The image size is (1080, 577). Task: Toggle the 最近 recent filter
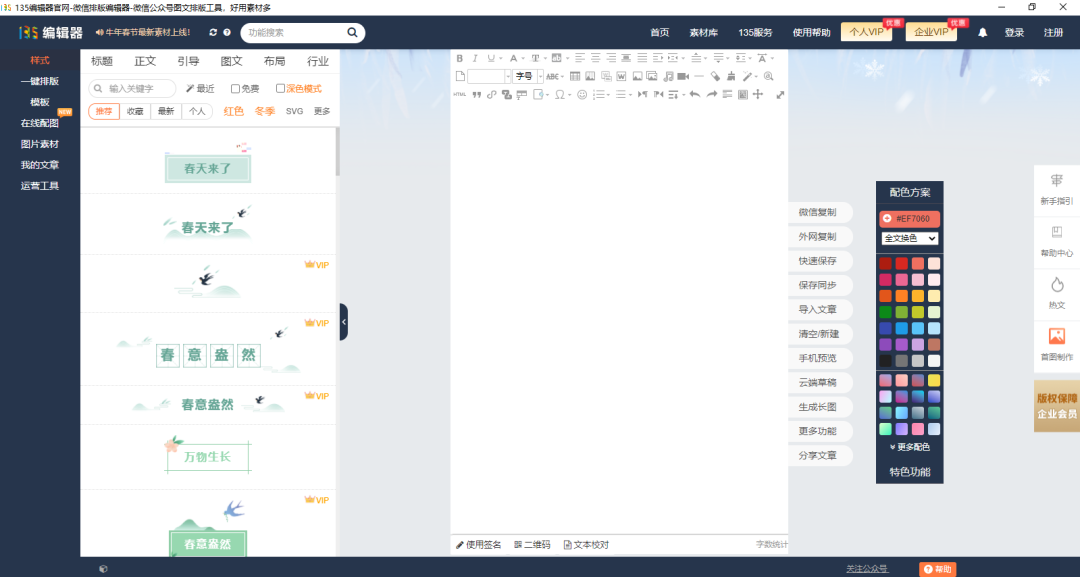[200, 88]
